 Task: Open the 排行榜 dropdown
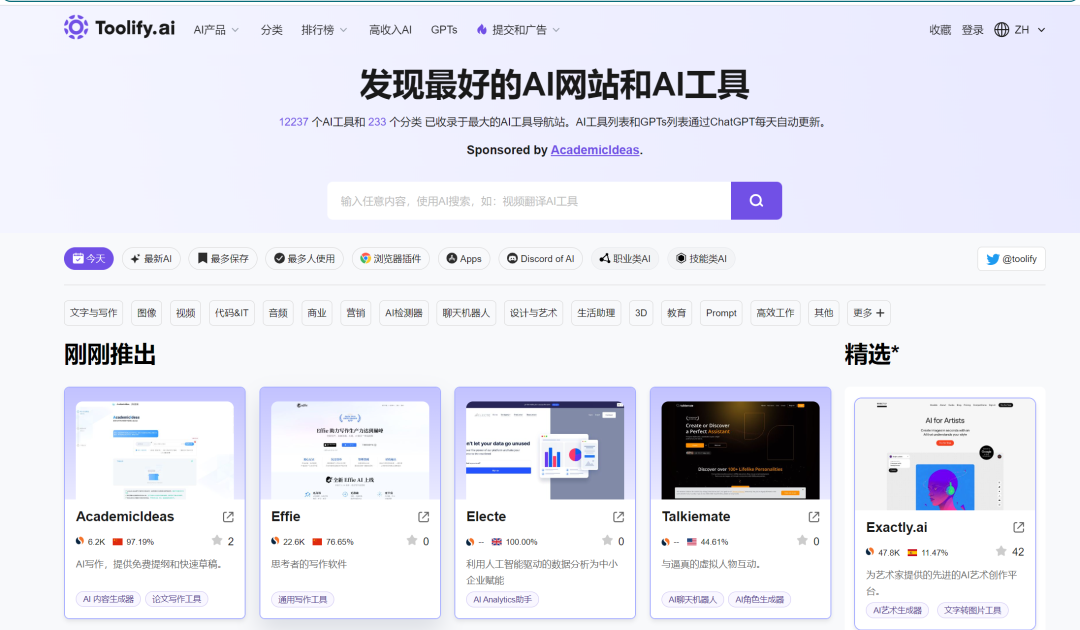pos(323,29)
